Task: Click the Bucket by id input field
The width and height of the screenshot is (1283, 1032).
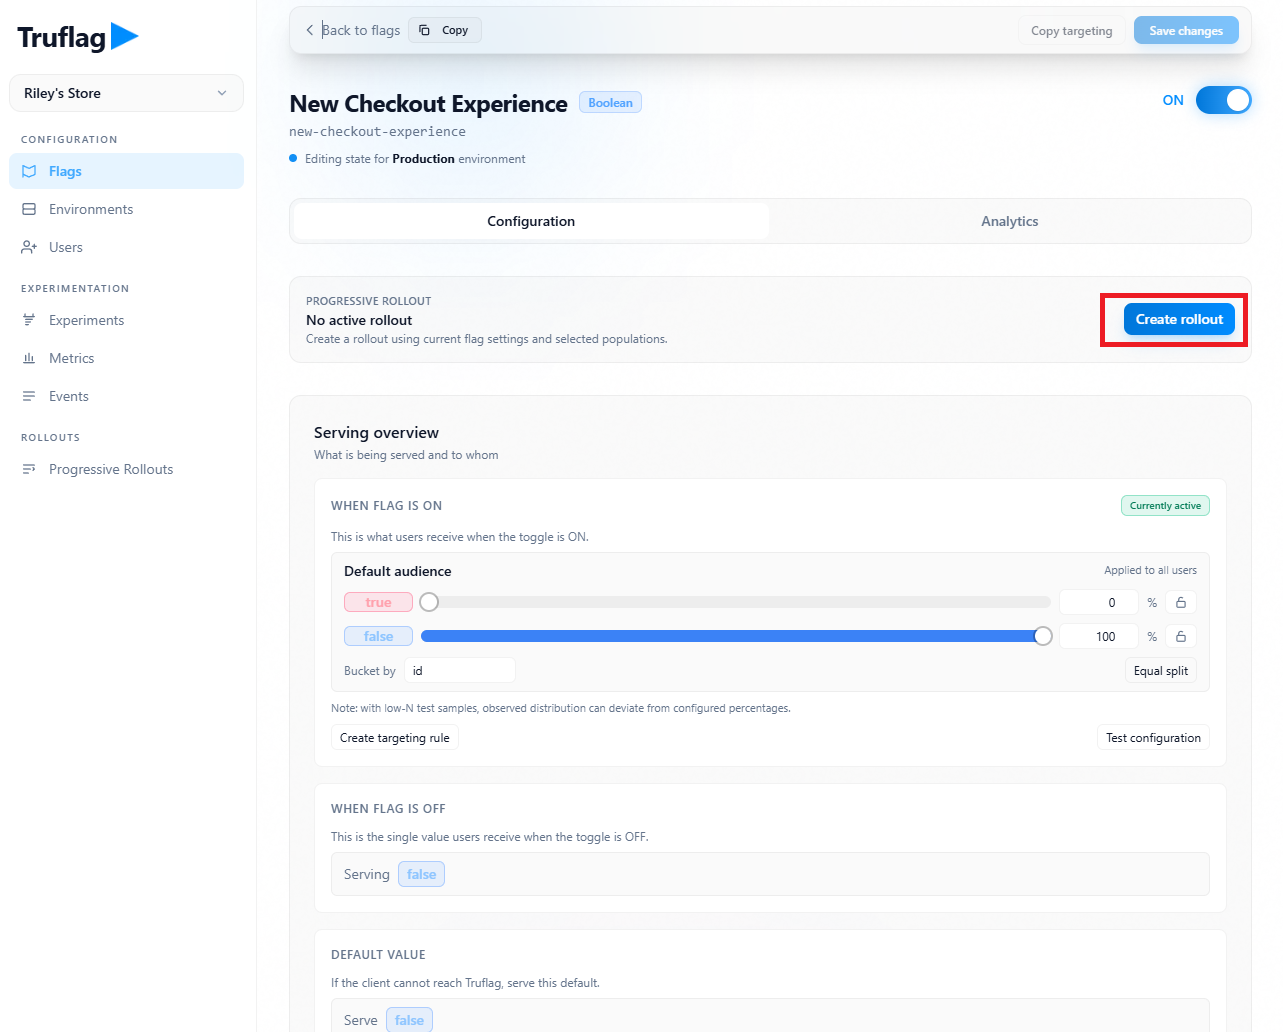Action: (460, 670)
